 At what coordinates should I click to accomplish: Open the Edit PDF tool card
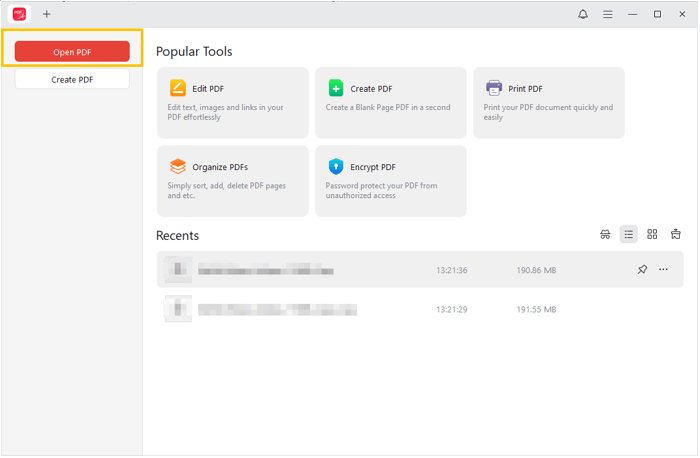[233, 103]
